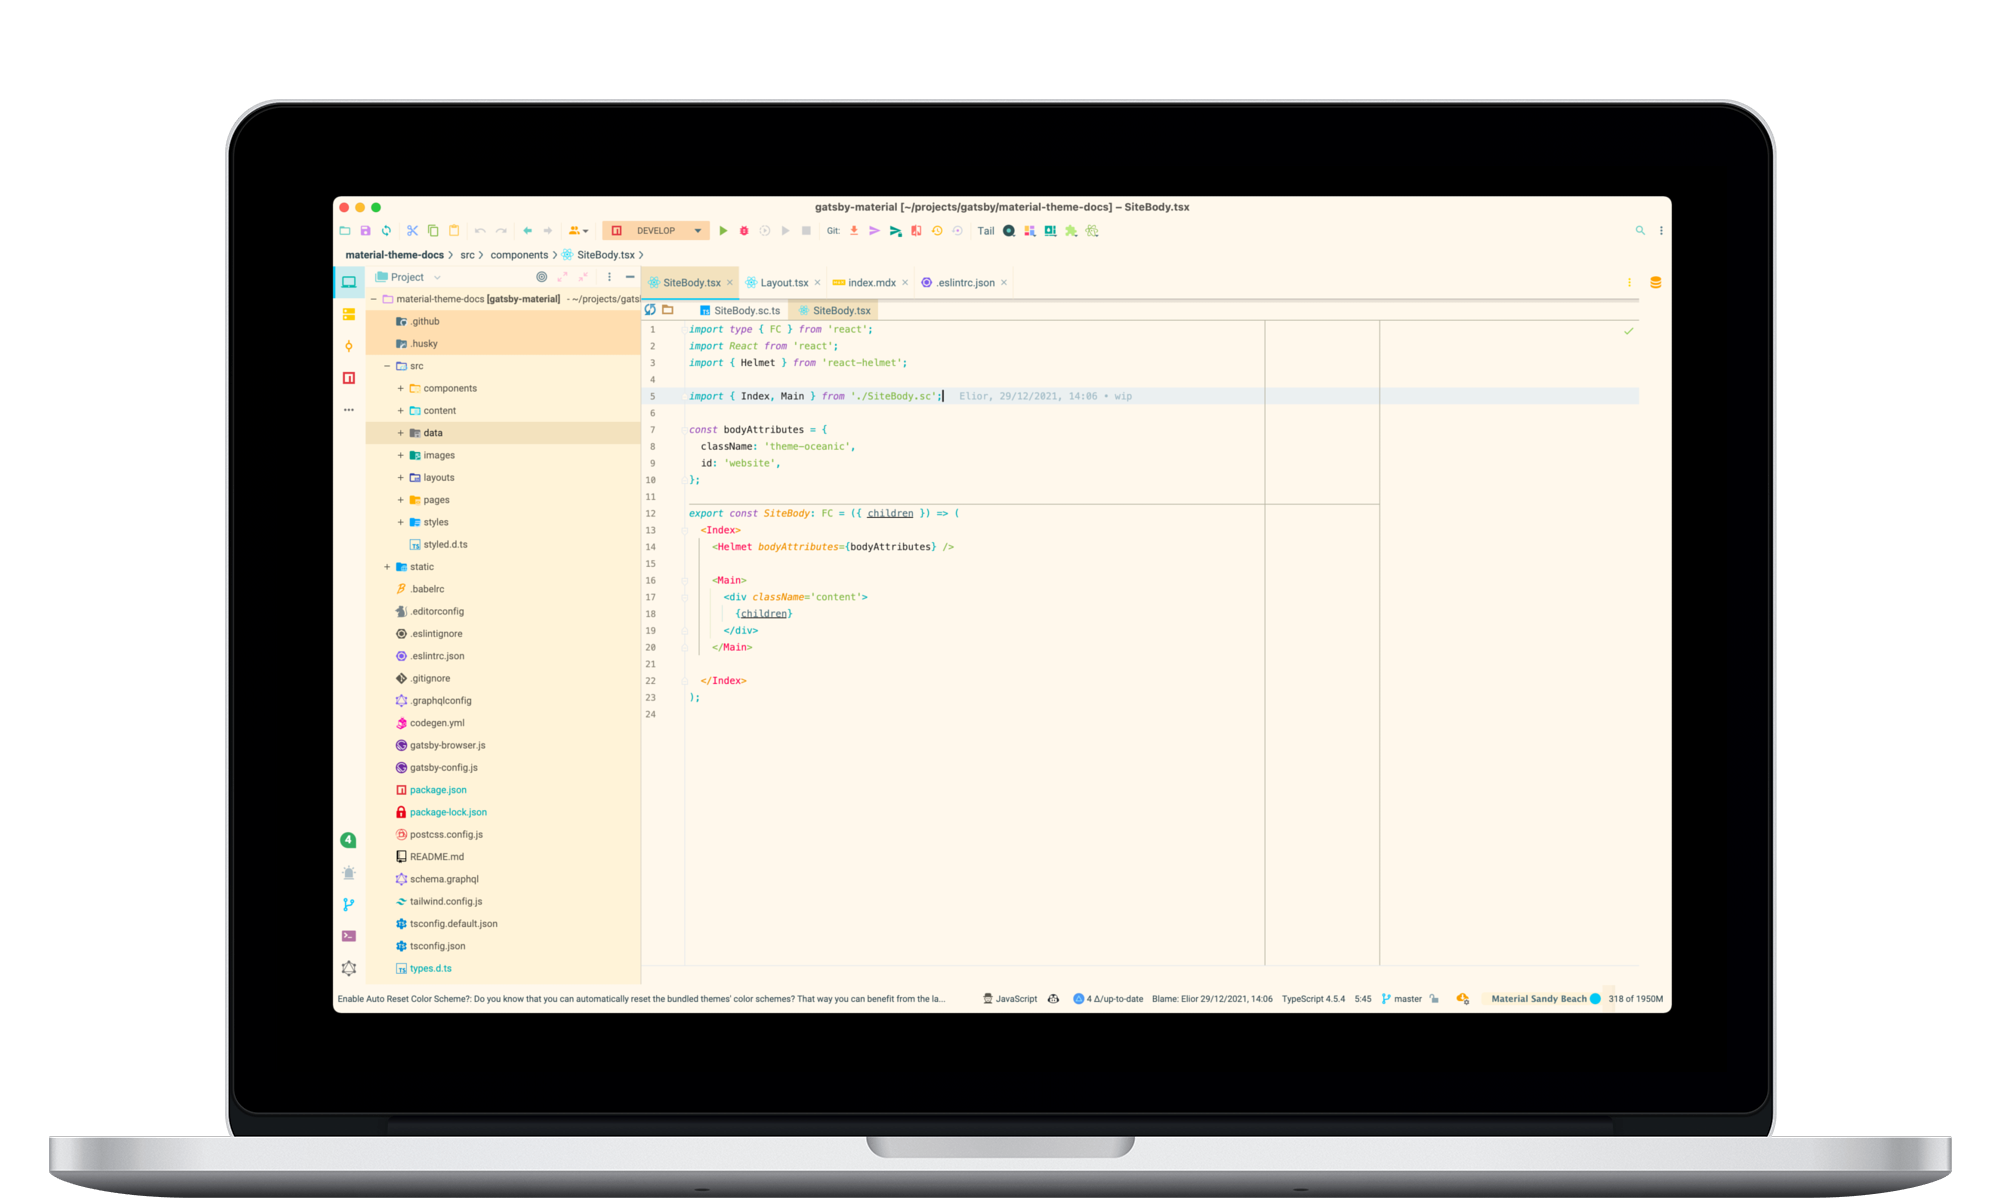Select the SiteBody.sc.ts related file tab
Viewport: 2000px width, 1200px height.
(x=740, y=311)
